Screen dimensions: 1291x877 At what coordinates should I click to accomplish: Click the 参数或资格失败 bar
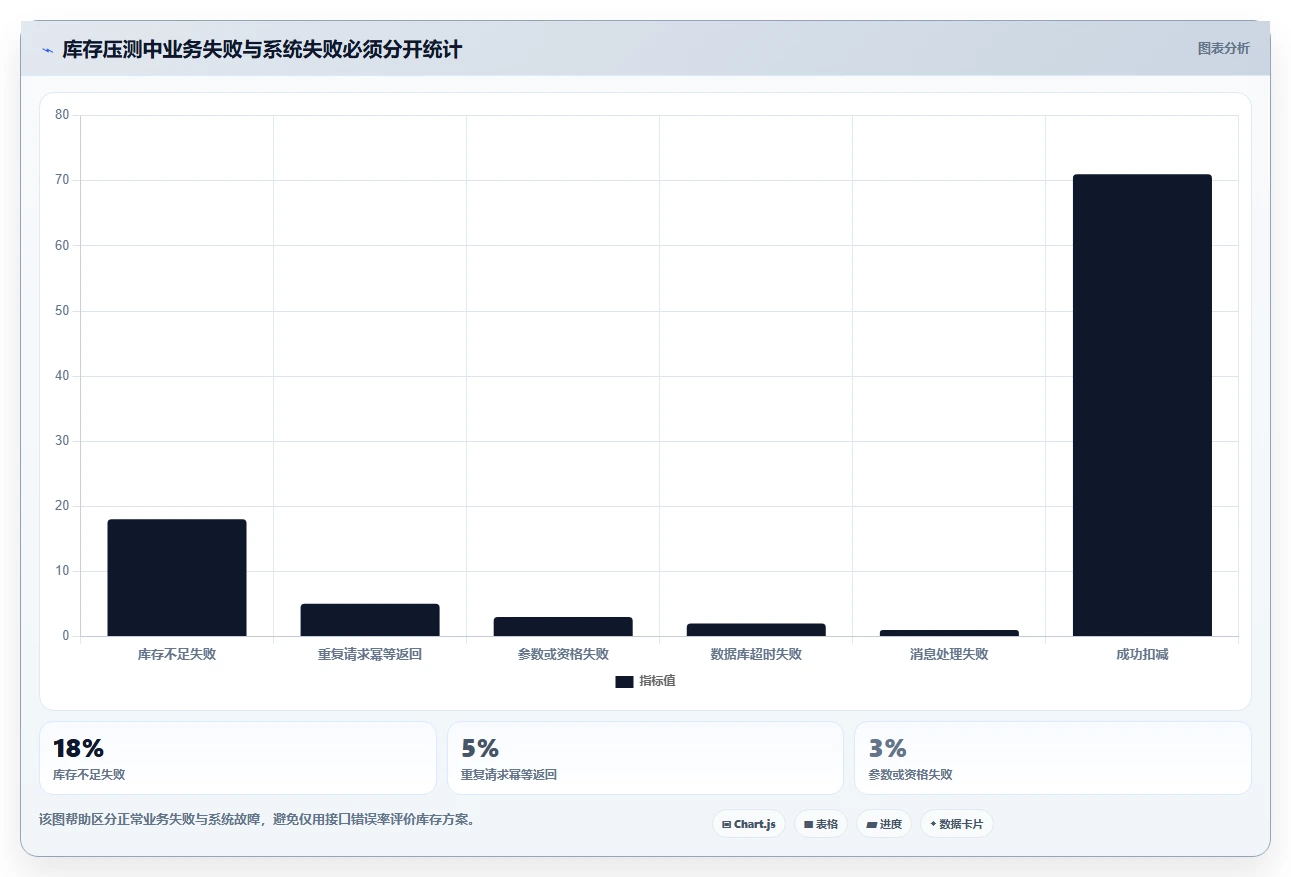pos(563,626)
